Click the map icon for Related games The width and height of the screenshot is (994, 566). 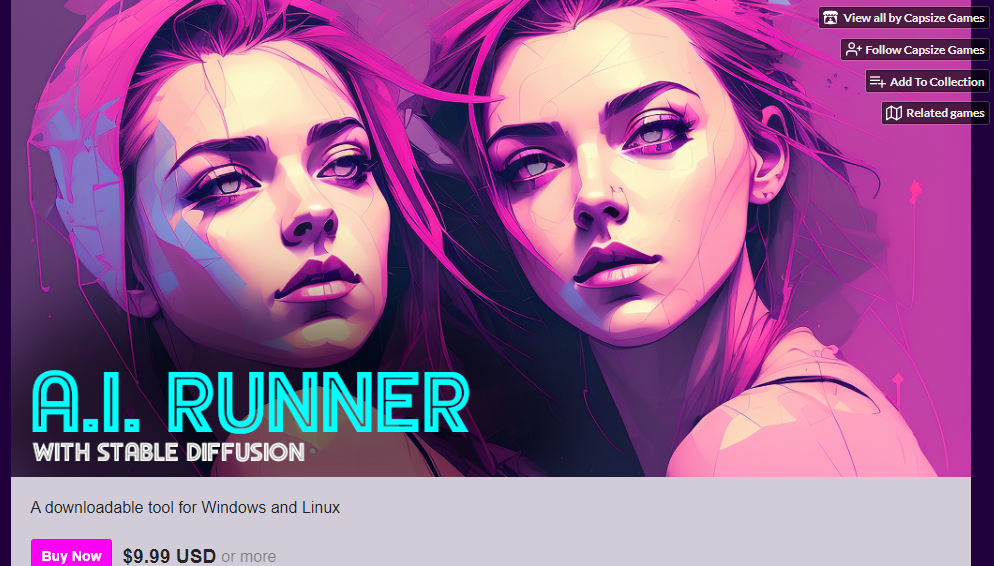click(x=893, y=113)
